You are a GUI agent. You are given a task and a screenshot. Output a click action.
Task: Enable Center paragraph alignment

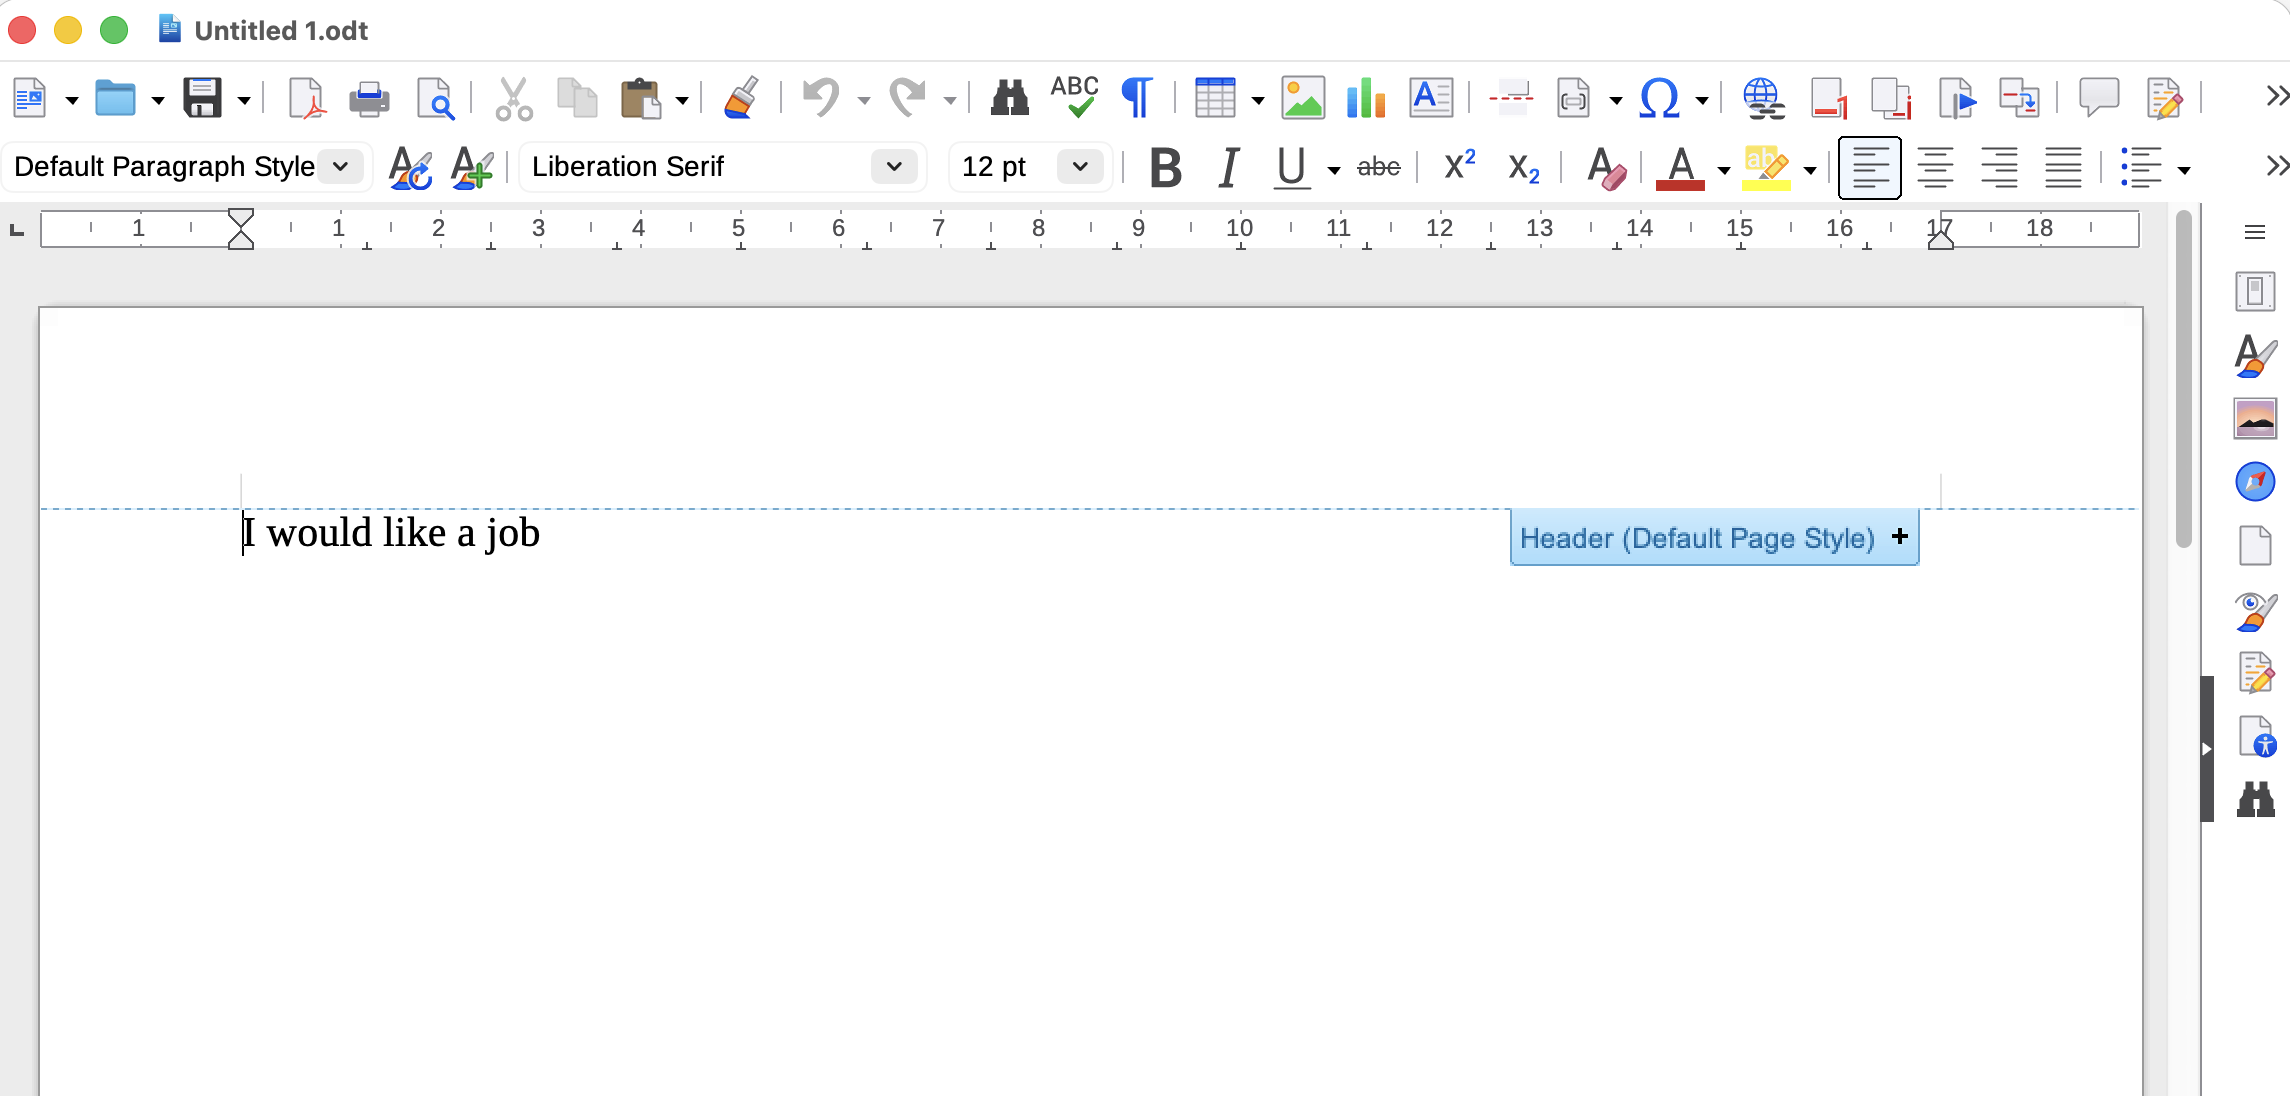pyautogui.click(x=1935, y=167)
